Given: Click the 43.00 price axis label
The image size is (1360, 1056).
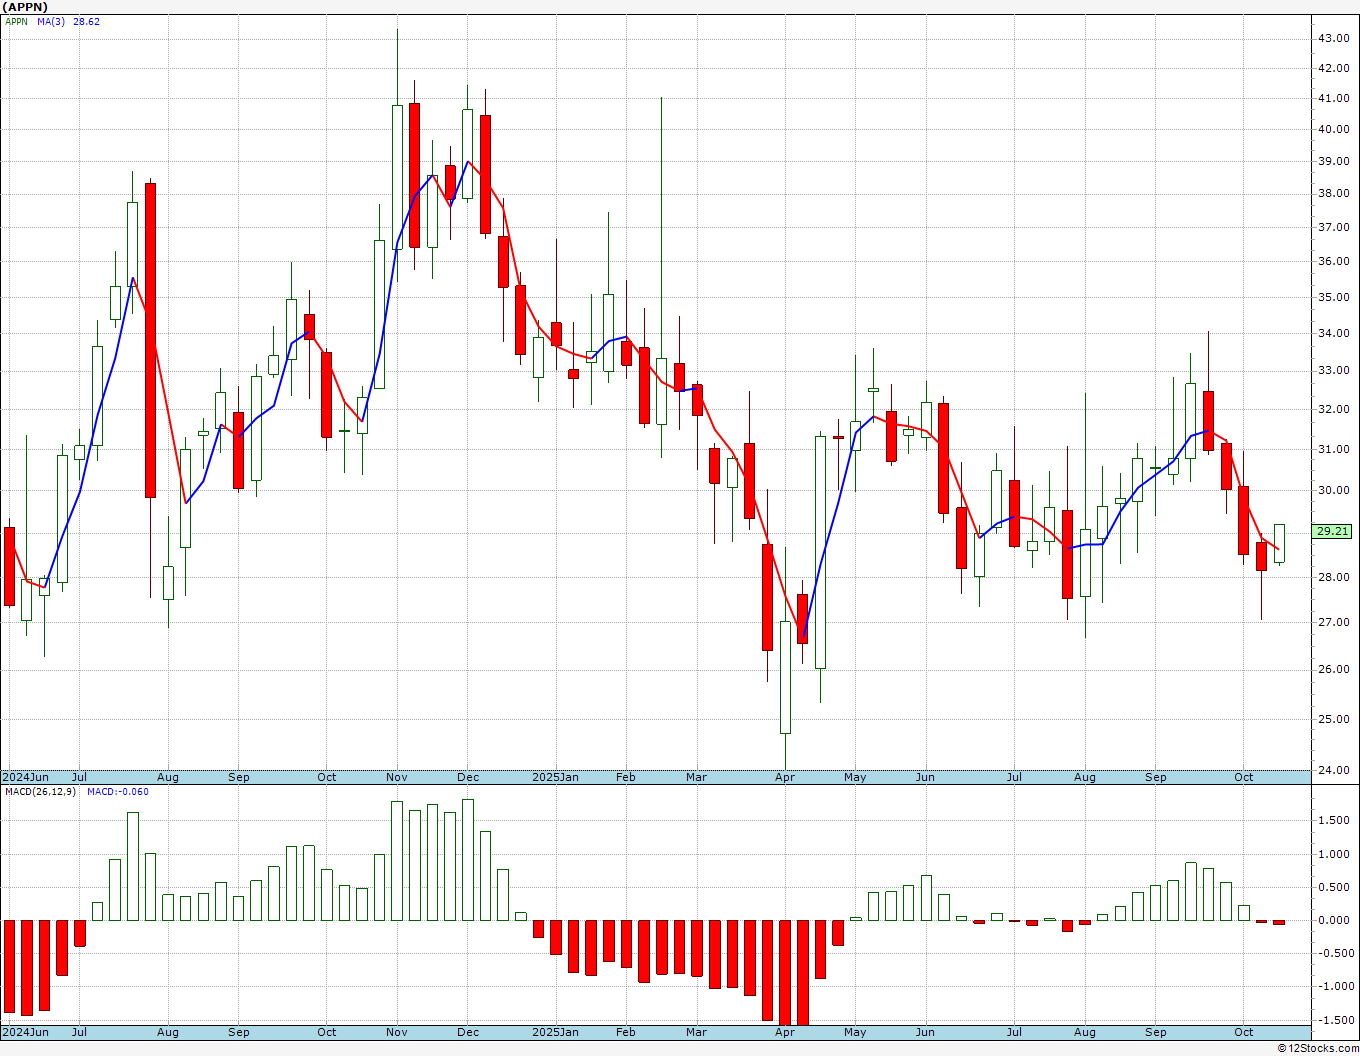Looking at the screenshot, I should (1333, 38).
